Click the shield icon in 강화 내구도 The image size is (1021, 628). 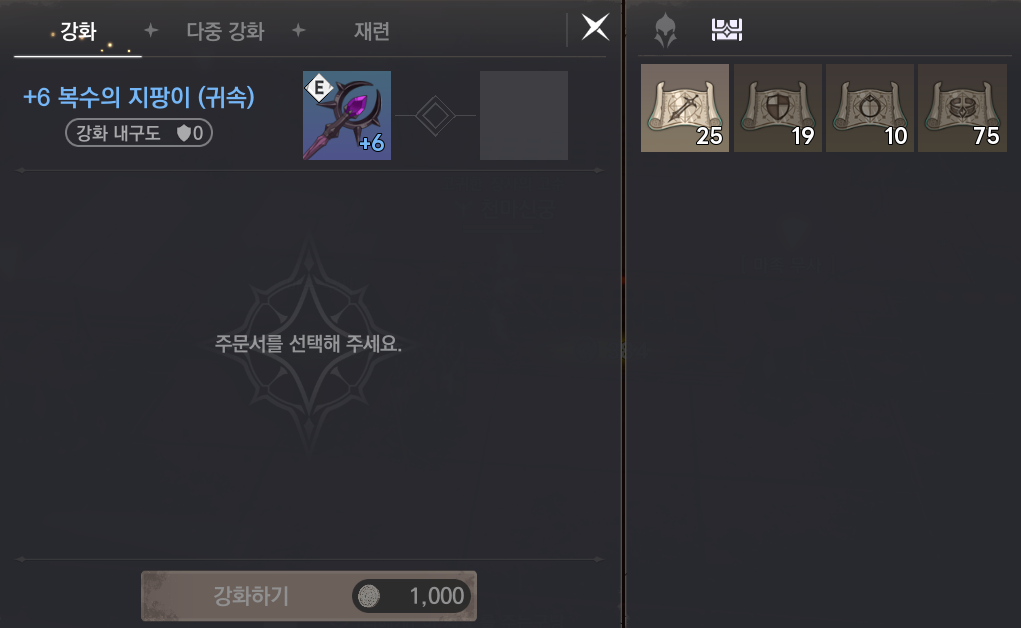coord(184,134)
